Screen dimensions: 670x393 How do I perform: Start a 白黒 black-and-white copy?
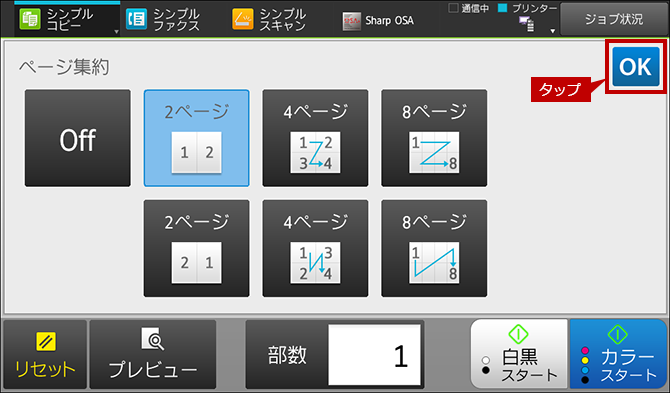pos(519,354)
